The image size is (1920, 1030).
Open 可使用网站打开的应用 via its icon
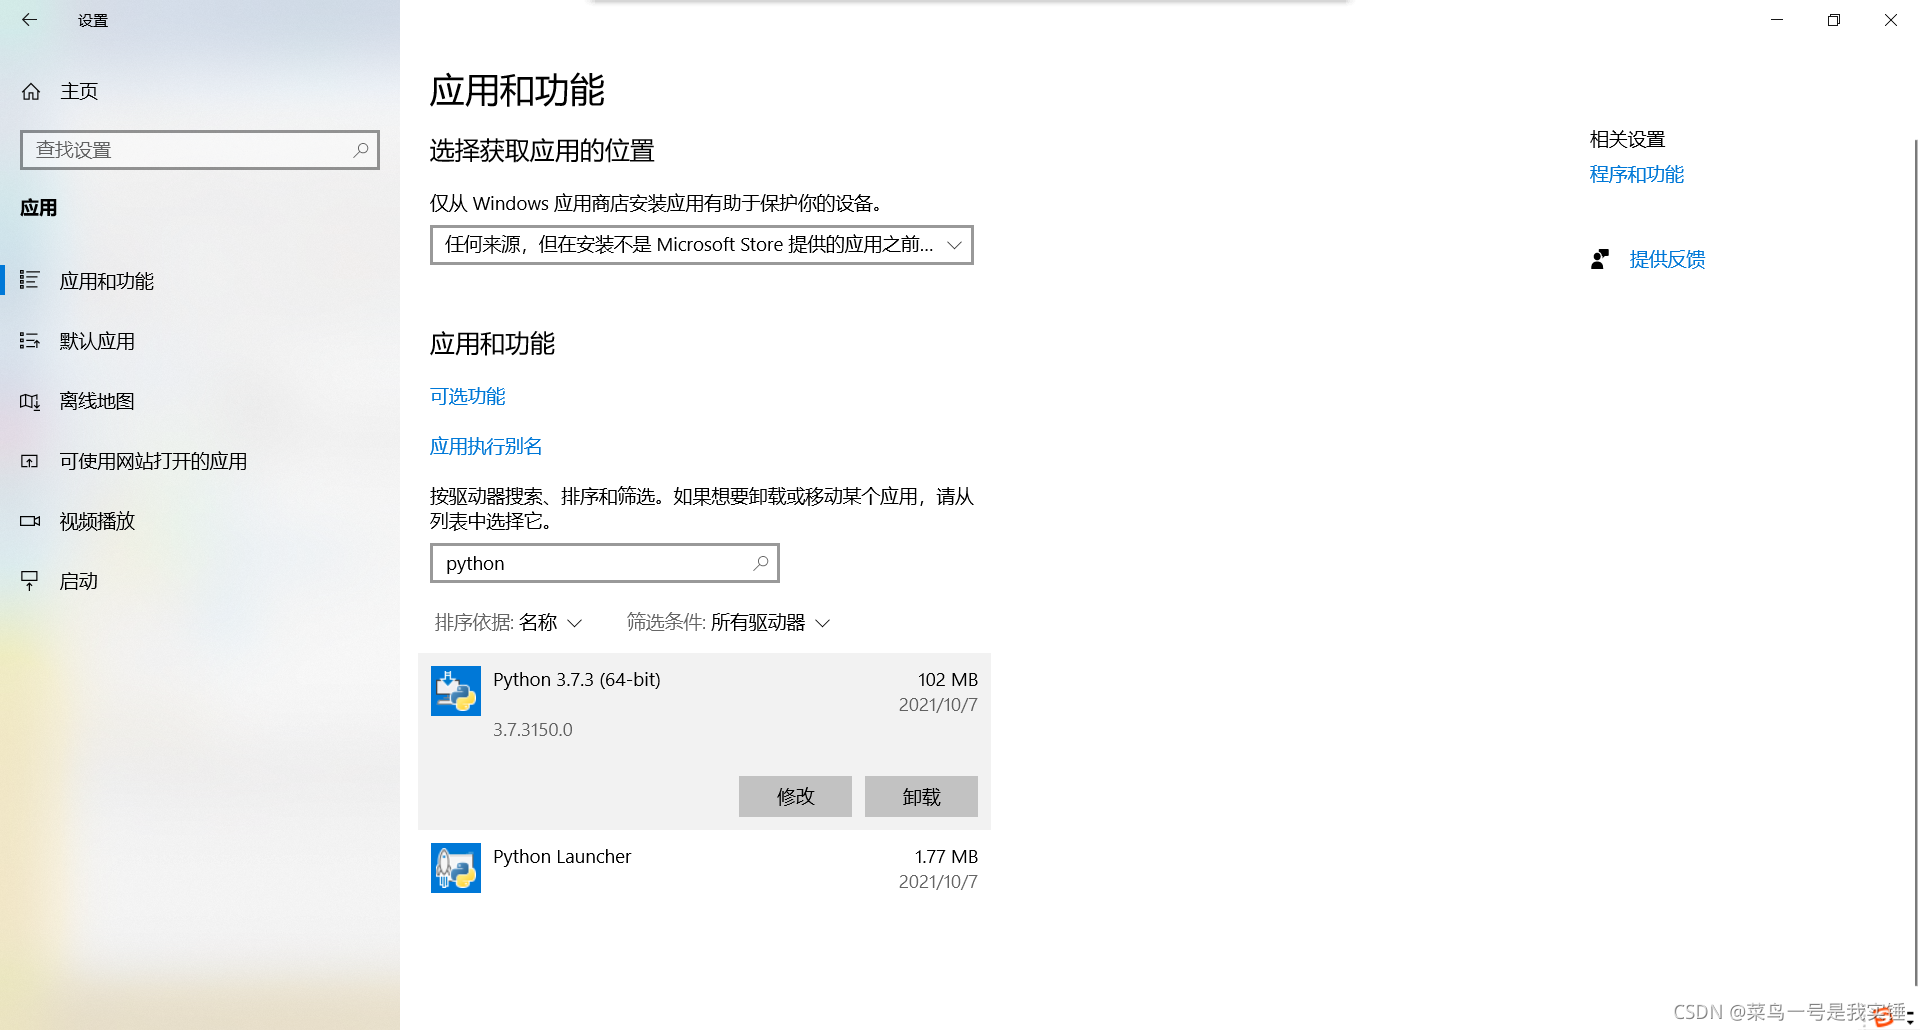(x=30, y=461)
